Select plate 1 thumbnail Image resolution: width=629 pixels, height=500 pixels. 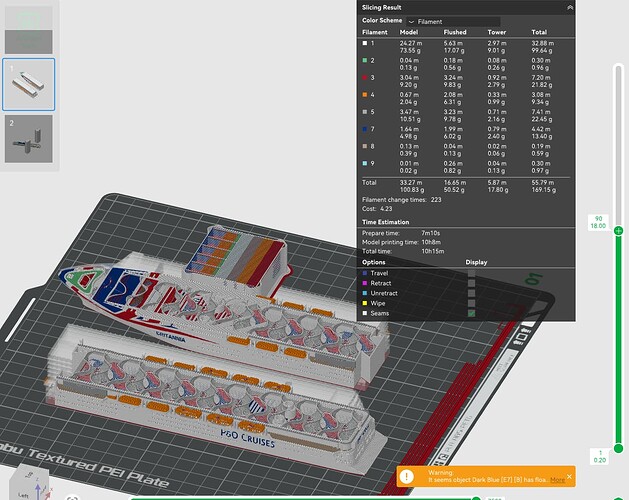click(28, 84)
